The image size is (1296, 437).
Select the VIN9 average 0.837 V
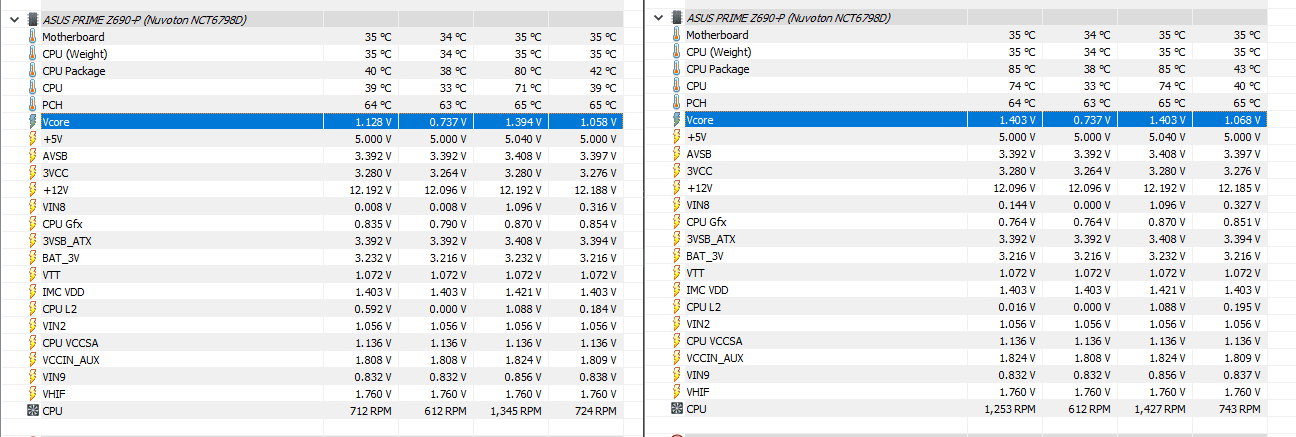point(1243,376)
